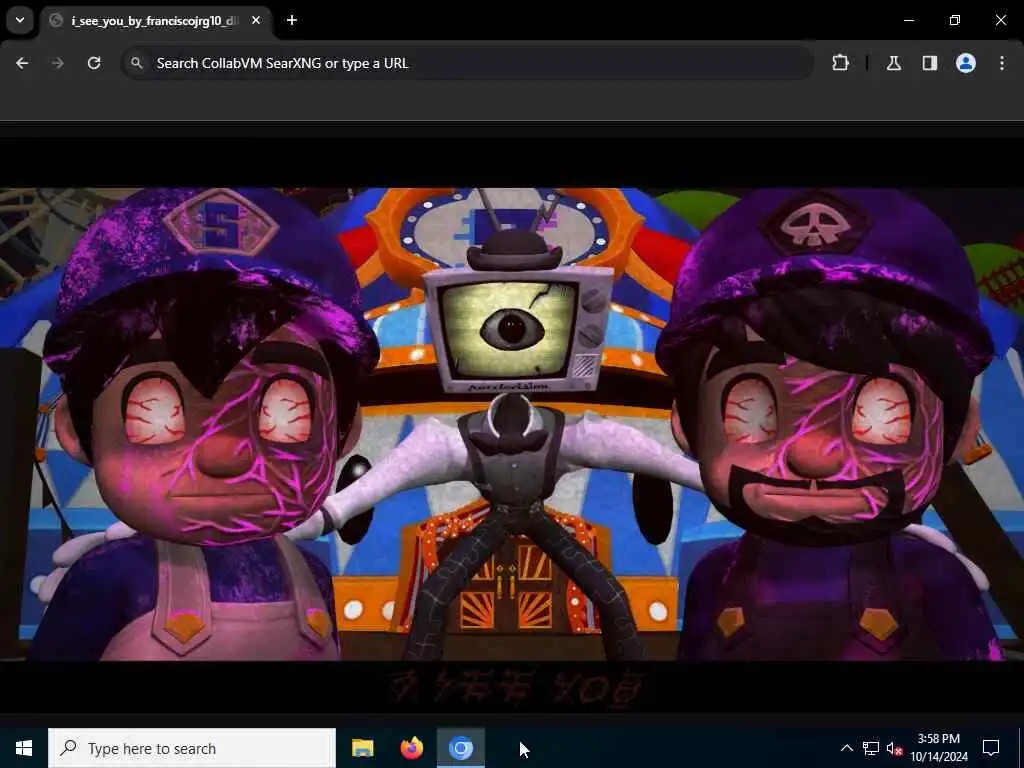
Task: Open Chrome three-dot menu
Action: pos(1002,63)
